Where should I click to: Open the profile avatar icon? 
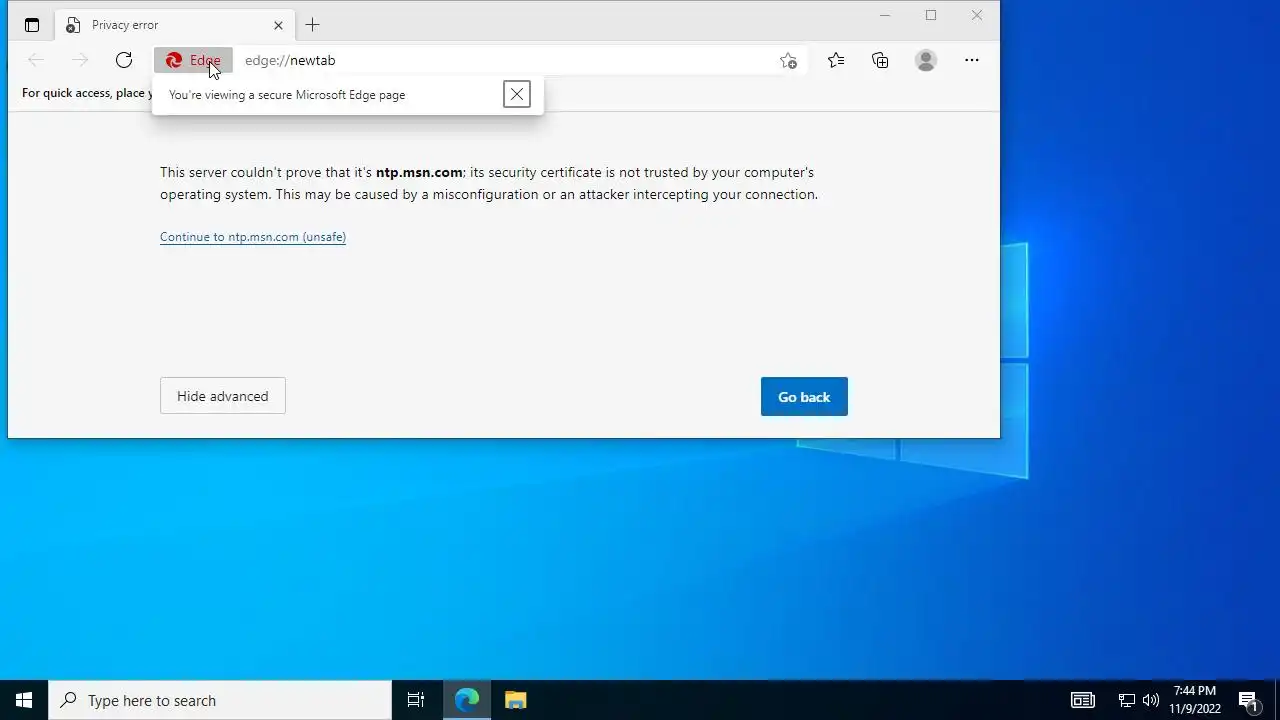[x=926, y=60]
